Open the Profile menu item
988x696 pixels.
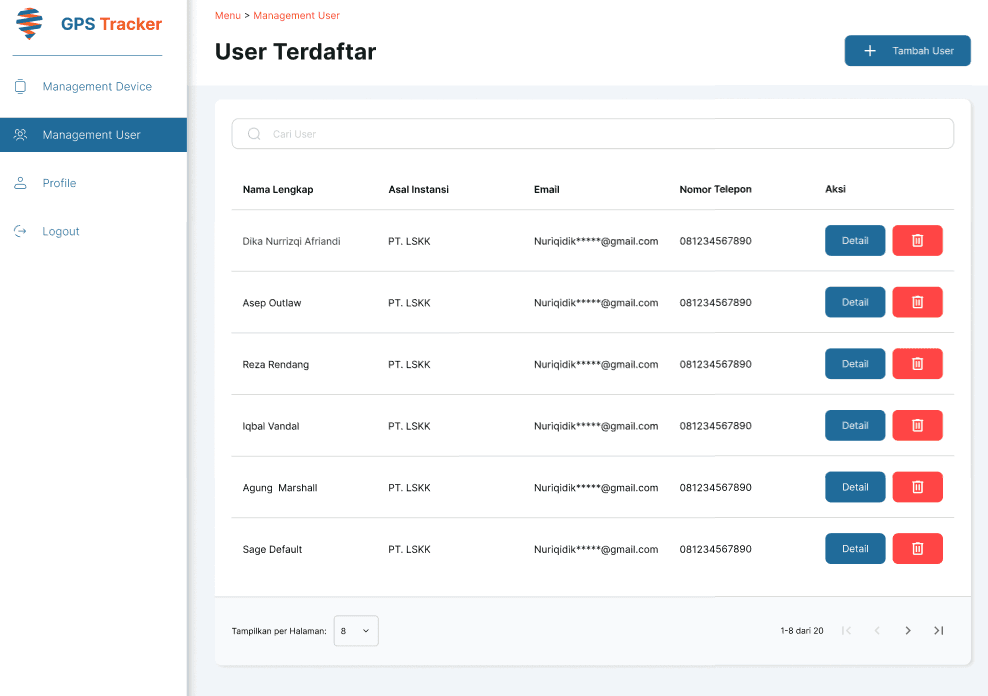pyautogui.click(x=59, y=183)
